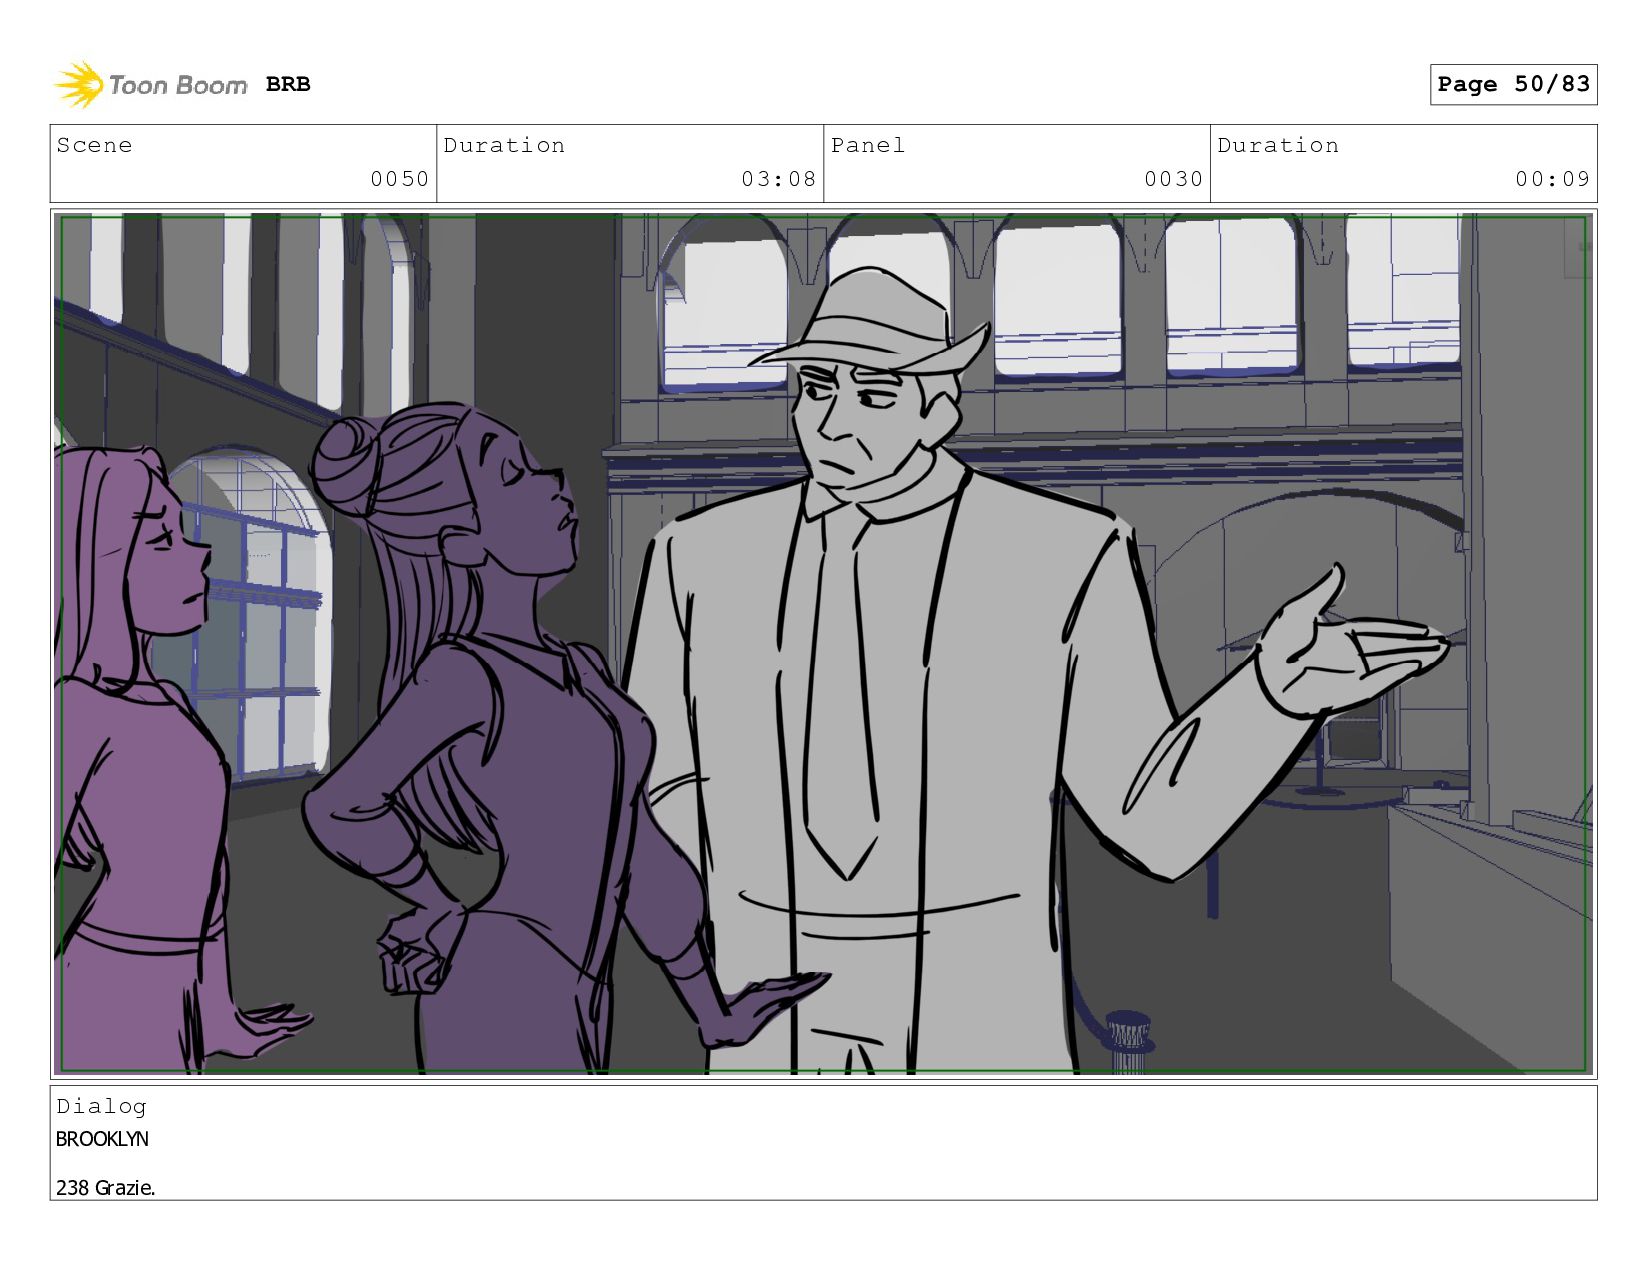1650x1275 pixels.
Task: Click dialog line 238 Grazie.
Action: tap(105, 1188)
